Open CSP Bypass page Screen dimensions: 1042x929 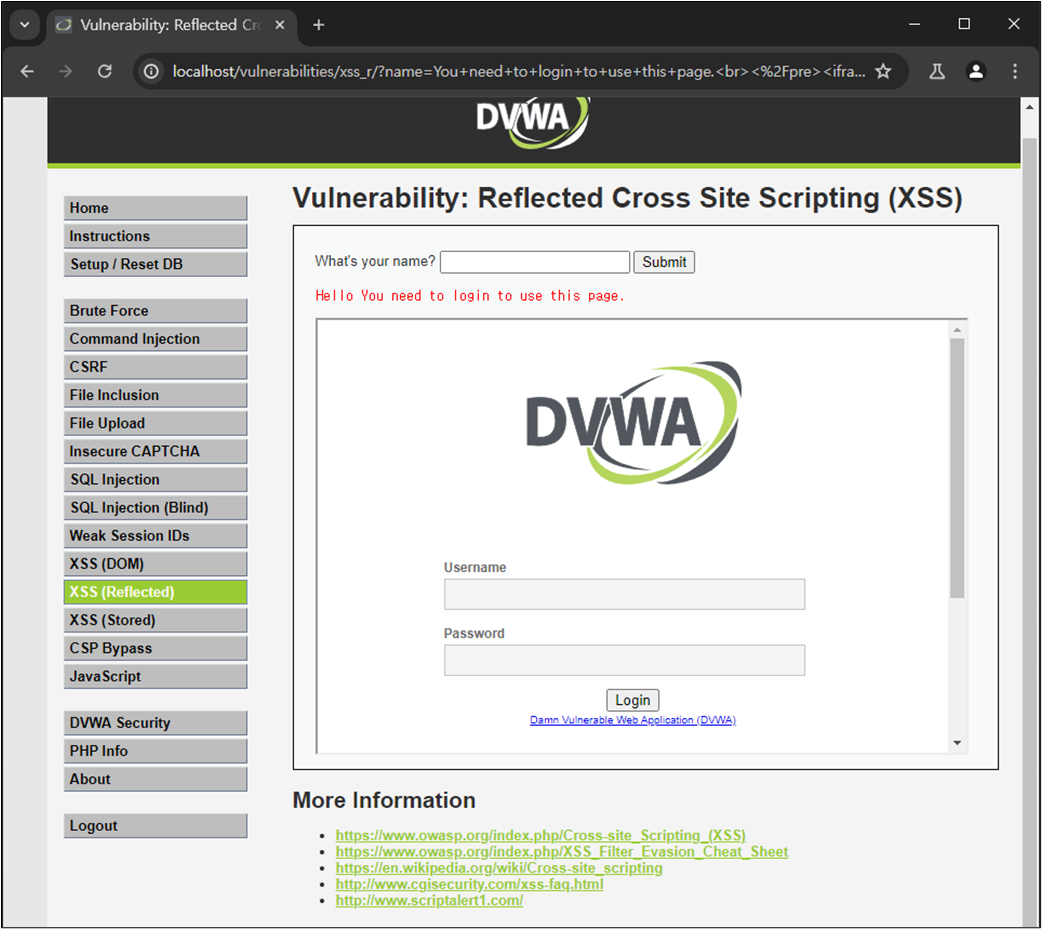pos(156,648)
